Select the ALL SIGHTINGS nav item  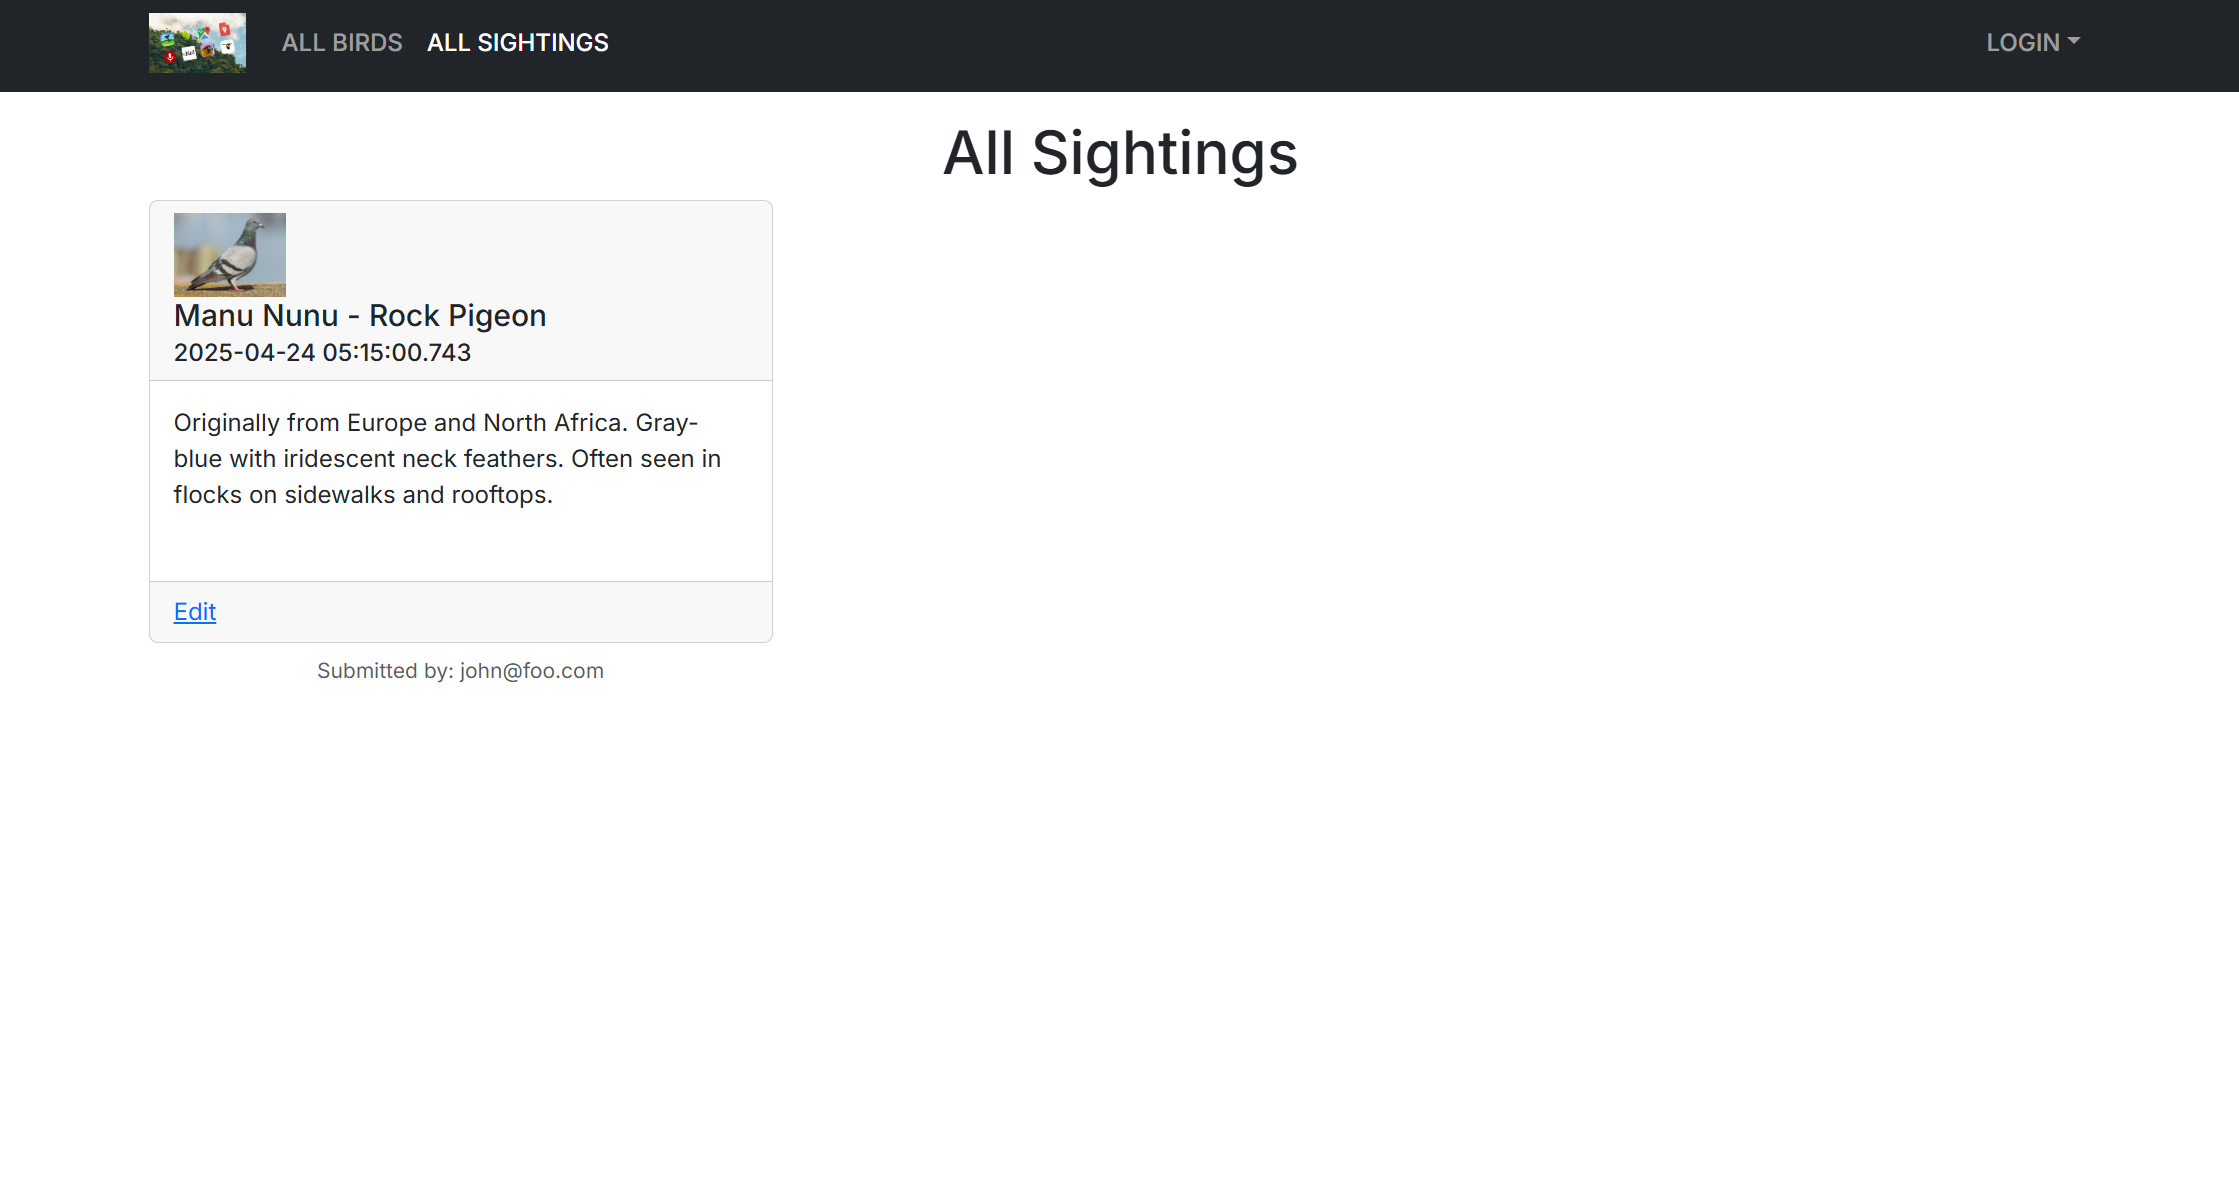point(517,43)
